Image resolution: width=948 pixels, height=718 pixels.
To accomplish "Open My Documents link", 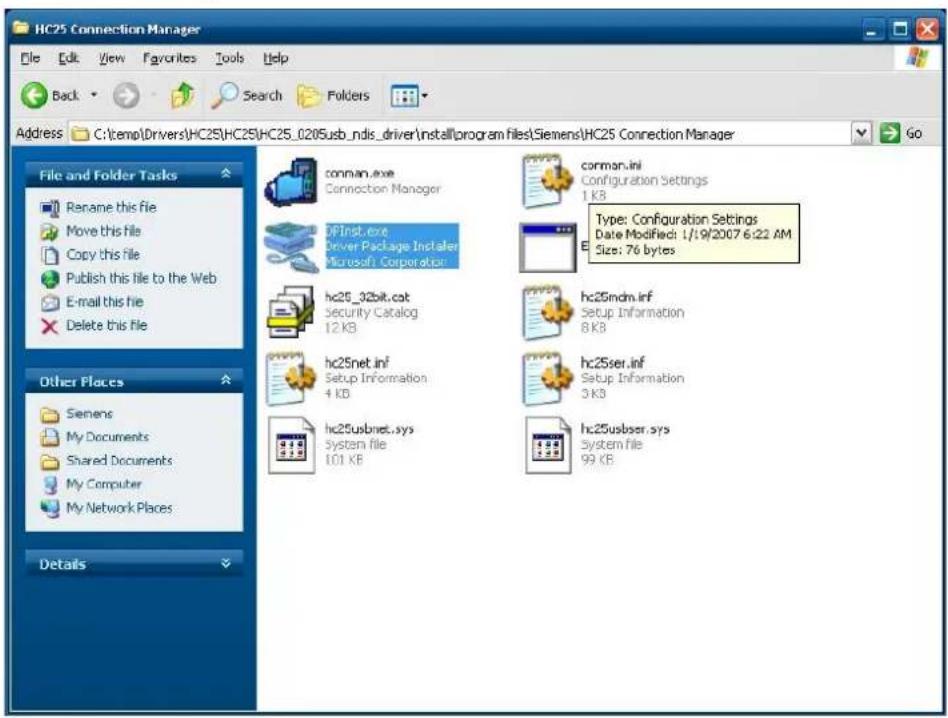I will click(x=108, y=437).
